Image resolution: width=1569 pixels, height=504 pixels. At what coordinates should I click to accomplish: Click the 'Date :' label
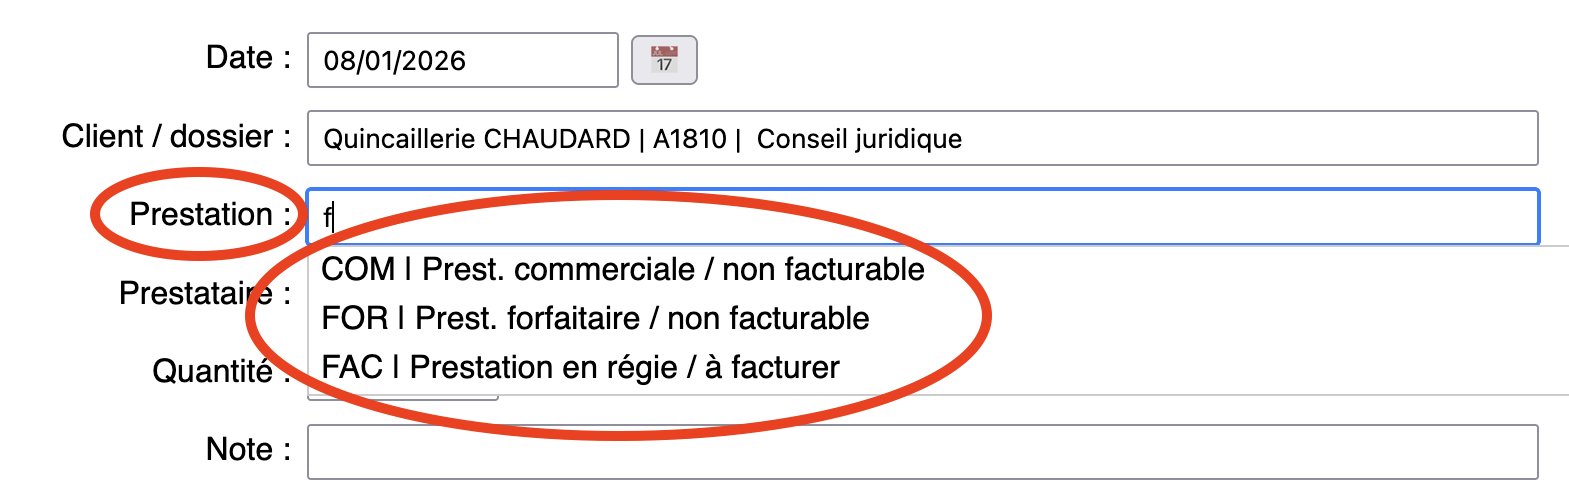[x=248, y=58]
